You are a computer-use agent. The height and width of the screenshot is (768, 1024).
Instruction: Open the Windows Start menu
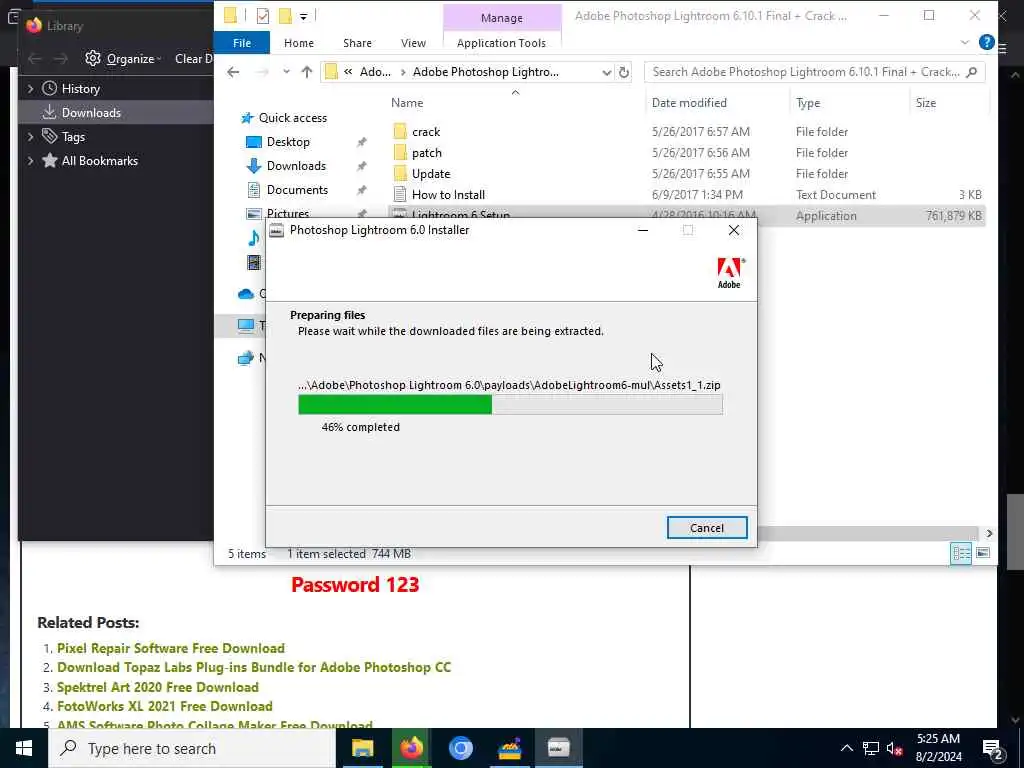point(24,748)
